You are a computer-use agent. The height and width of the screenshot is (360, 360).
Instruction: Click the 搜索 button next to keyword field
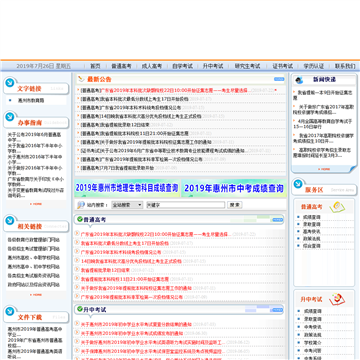coord(235,205)
